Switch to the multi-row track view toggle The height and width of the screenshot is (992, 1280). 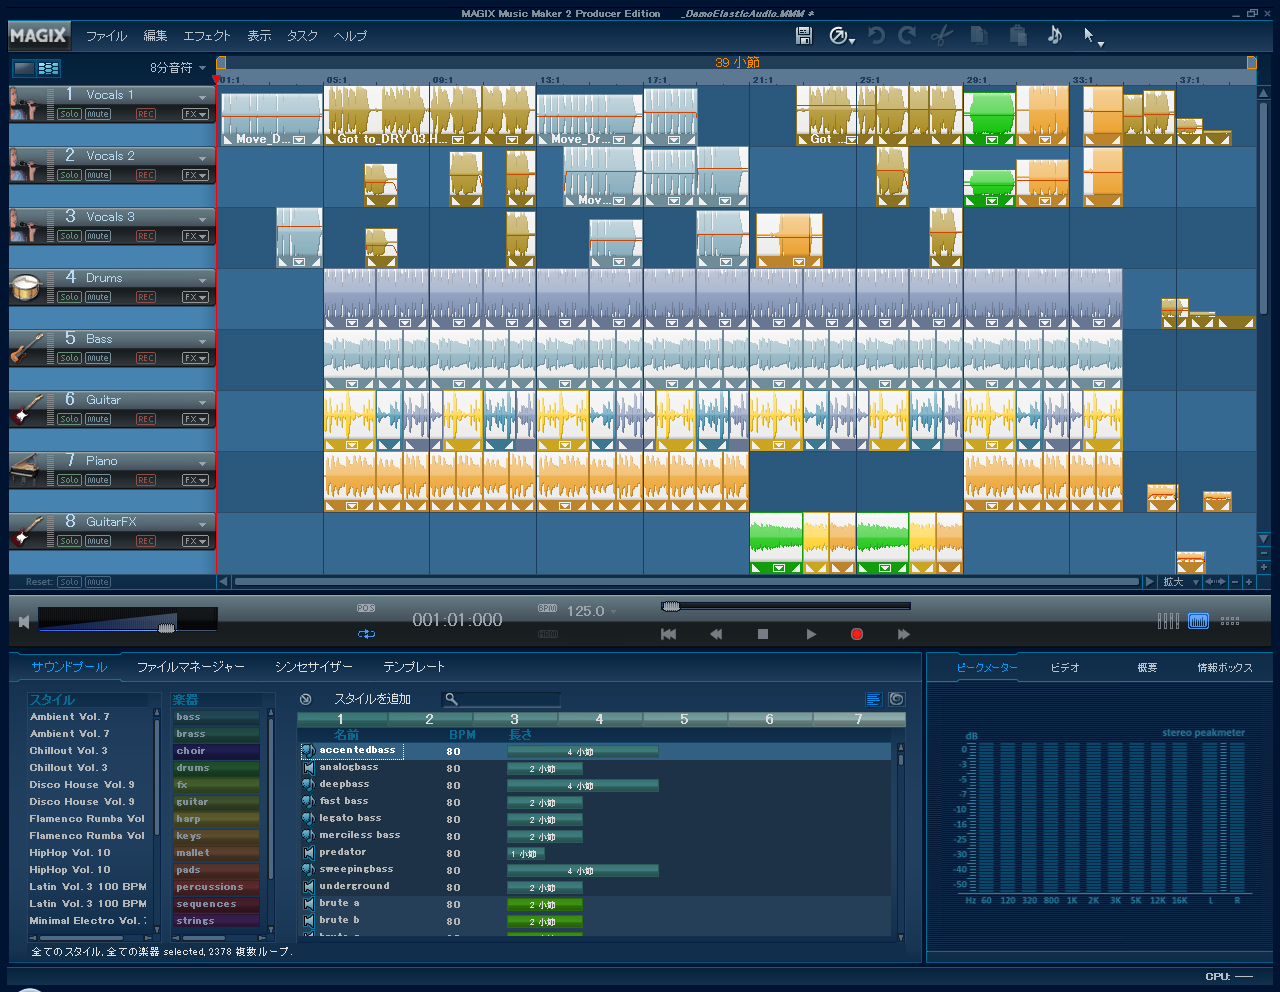point(49,68)
